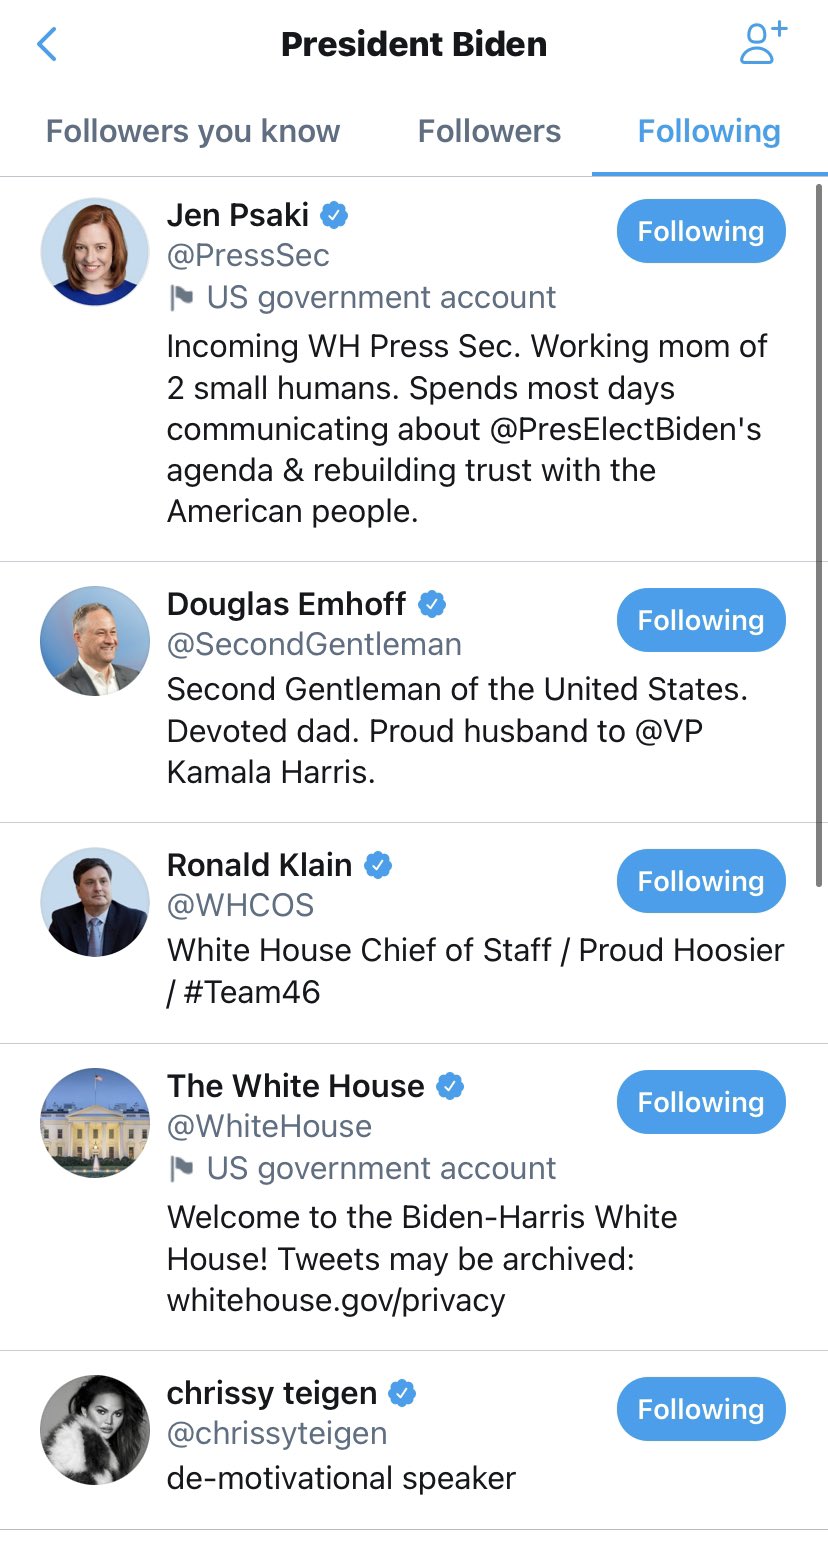
Task: Go back using the left chevron
Action: [x=47, y=45]
